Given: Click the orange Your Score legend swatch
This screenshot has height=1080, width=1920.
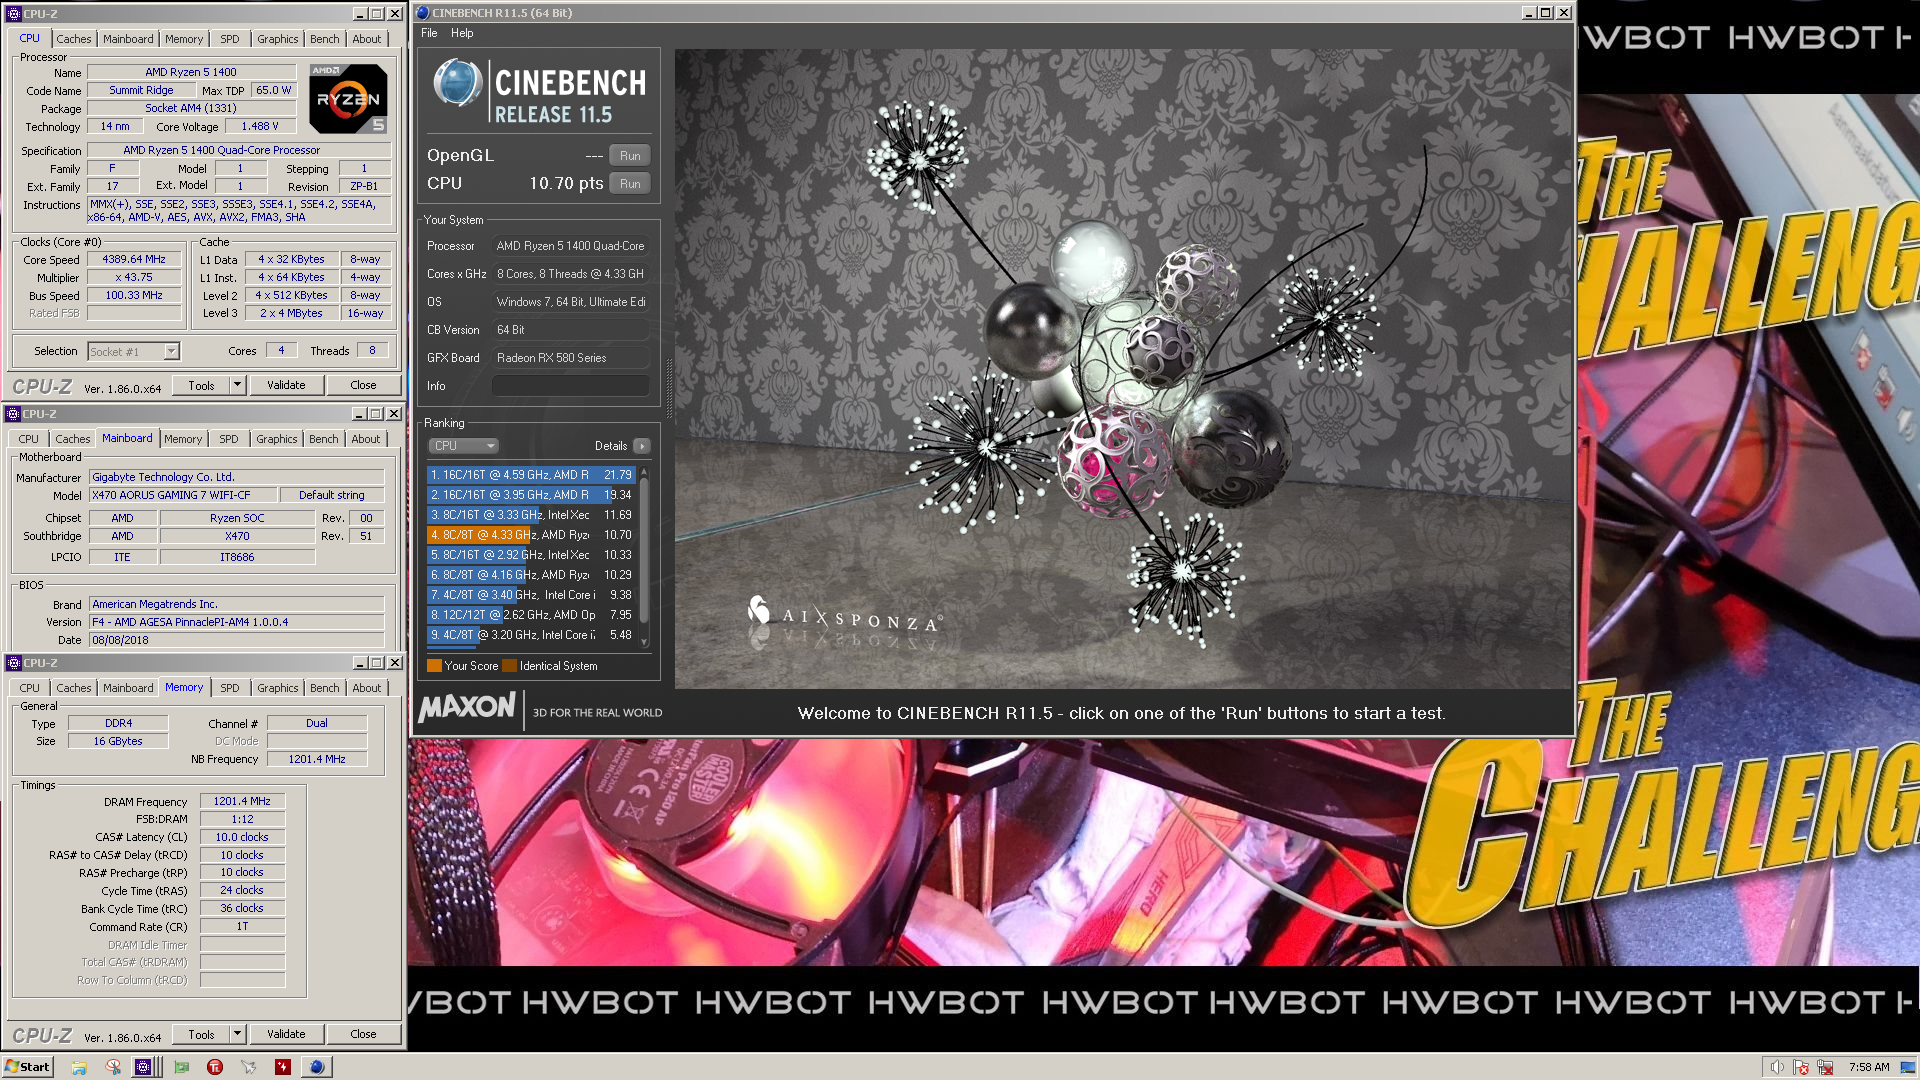Looking at the screenshot, I should 434,666.
